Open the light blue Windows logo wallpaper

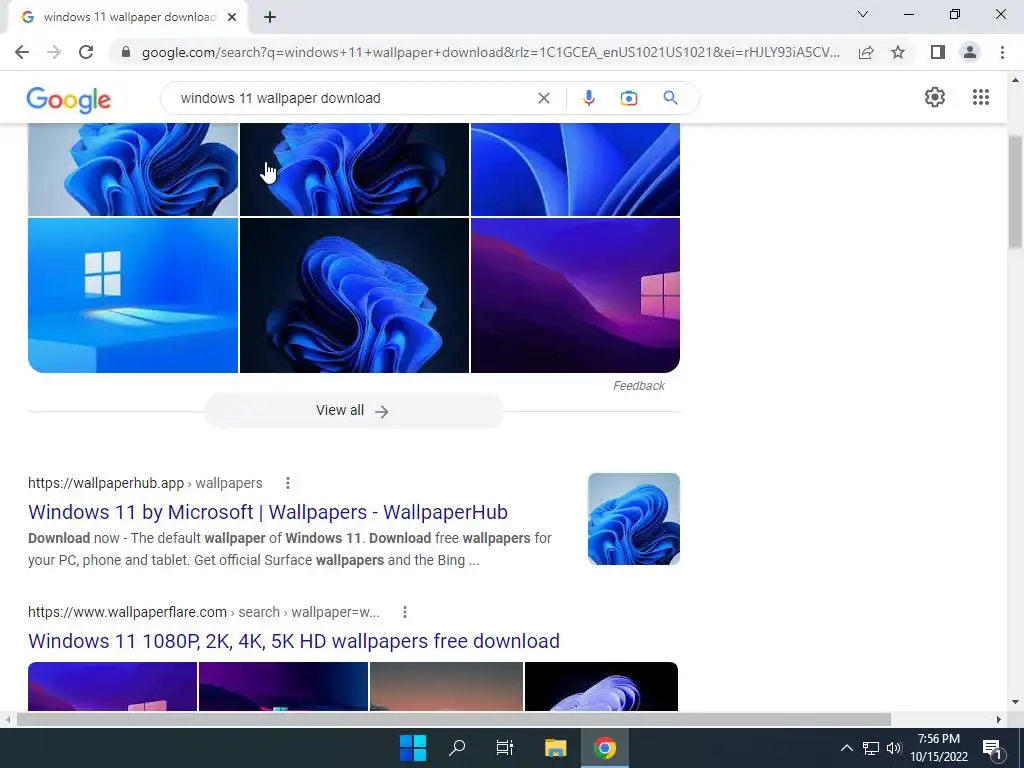[x=133, y=295]
